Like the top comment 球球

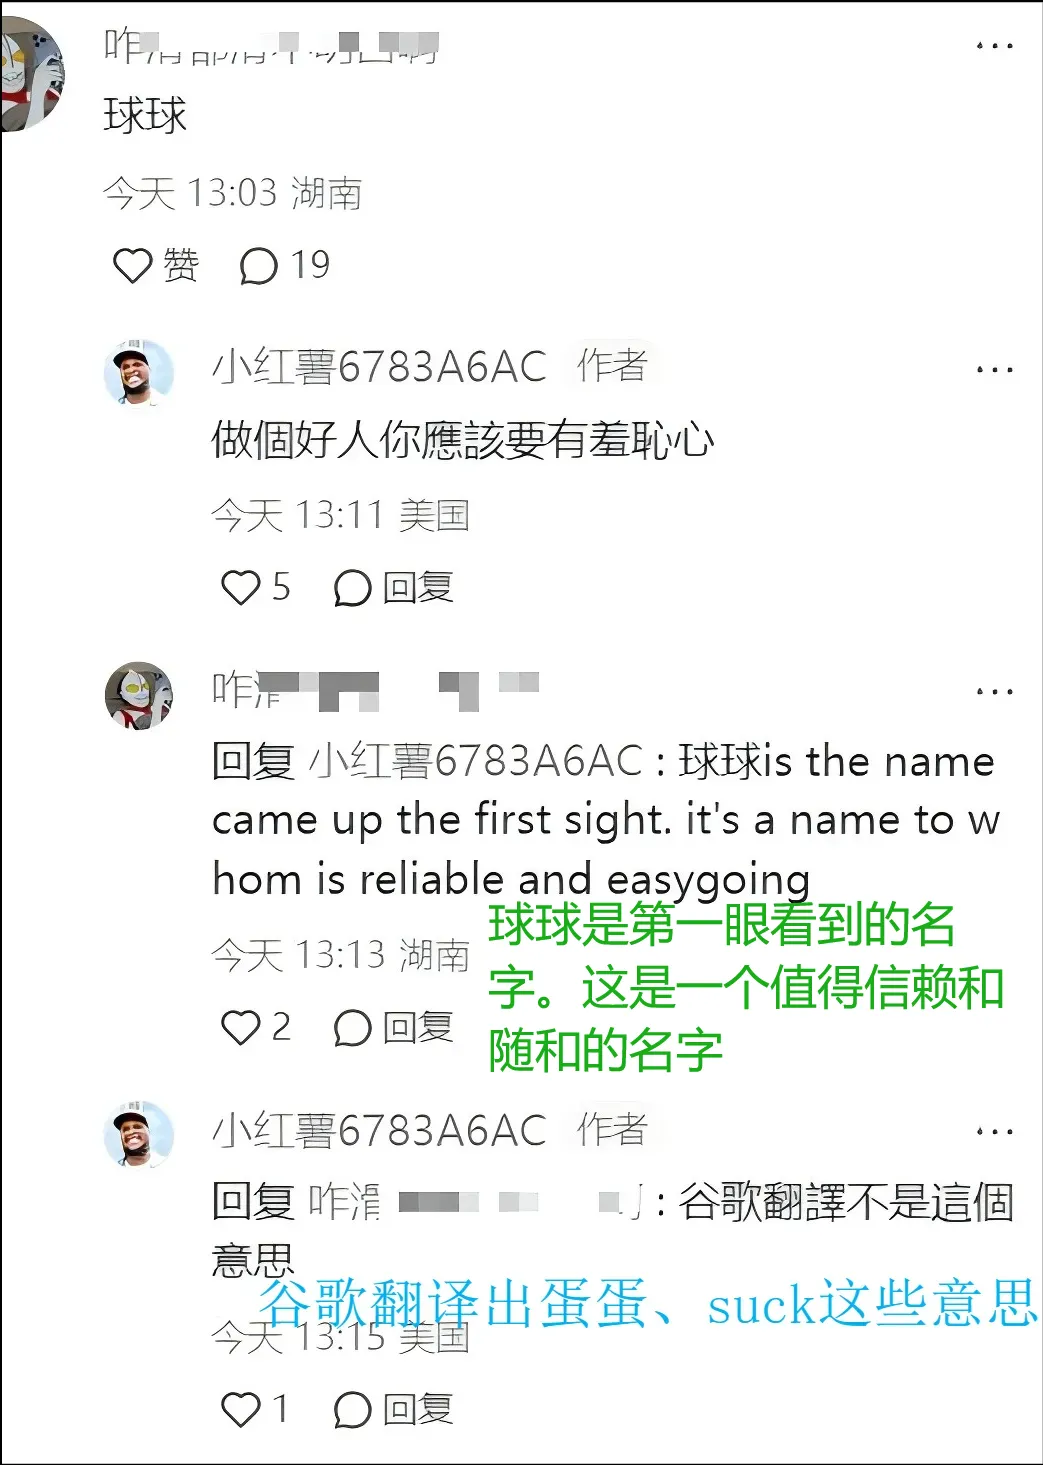155,266
